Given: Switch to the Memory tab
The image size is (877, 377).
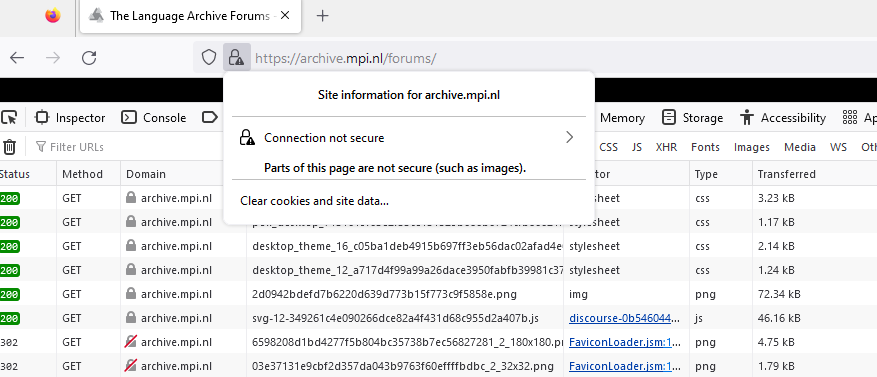Looking at the screenshot, I should 622,118.
